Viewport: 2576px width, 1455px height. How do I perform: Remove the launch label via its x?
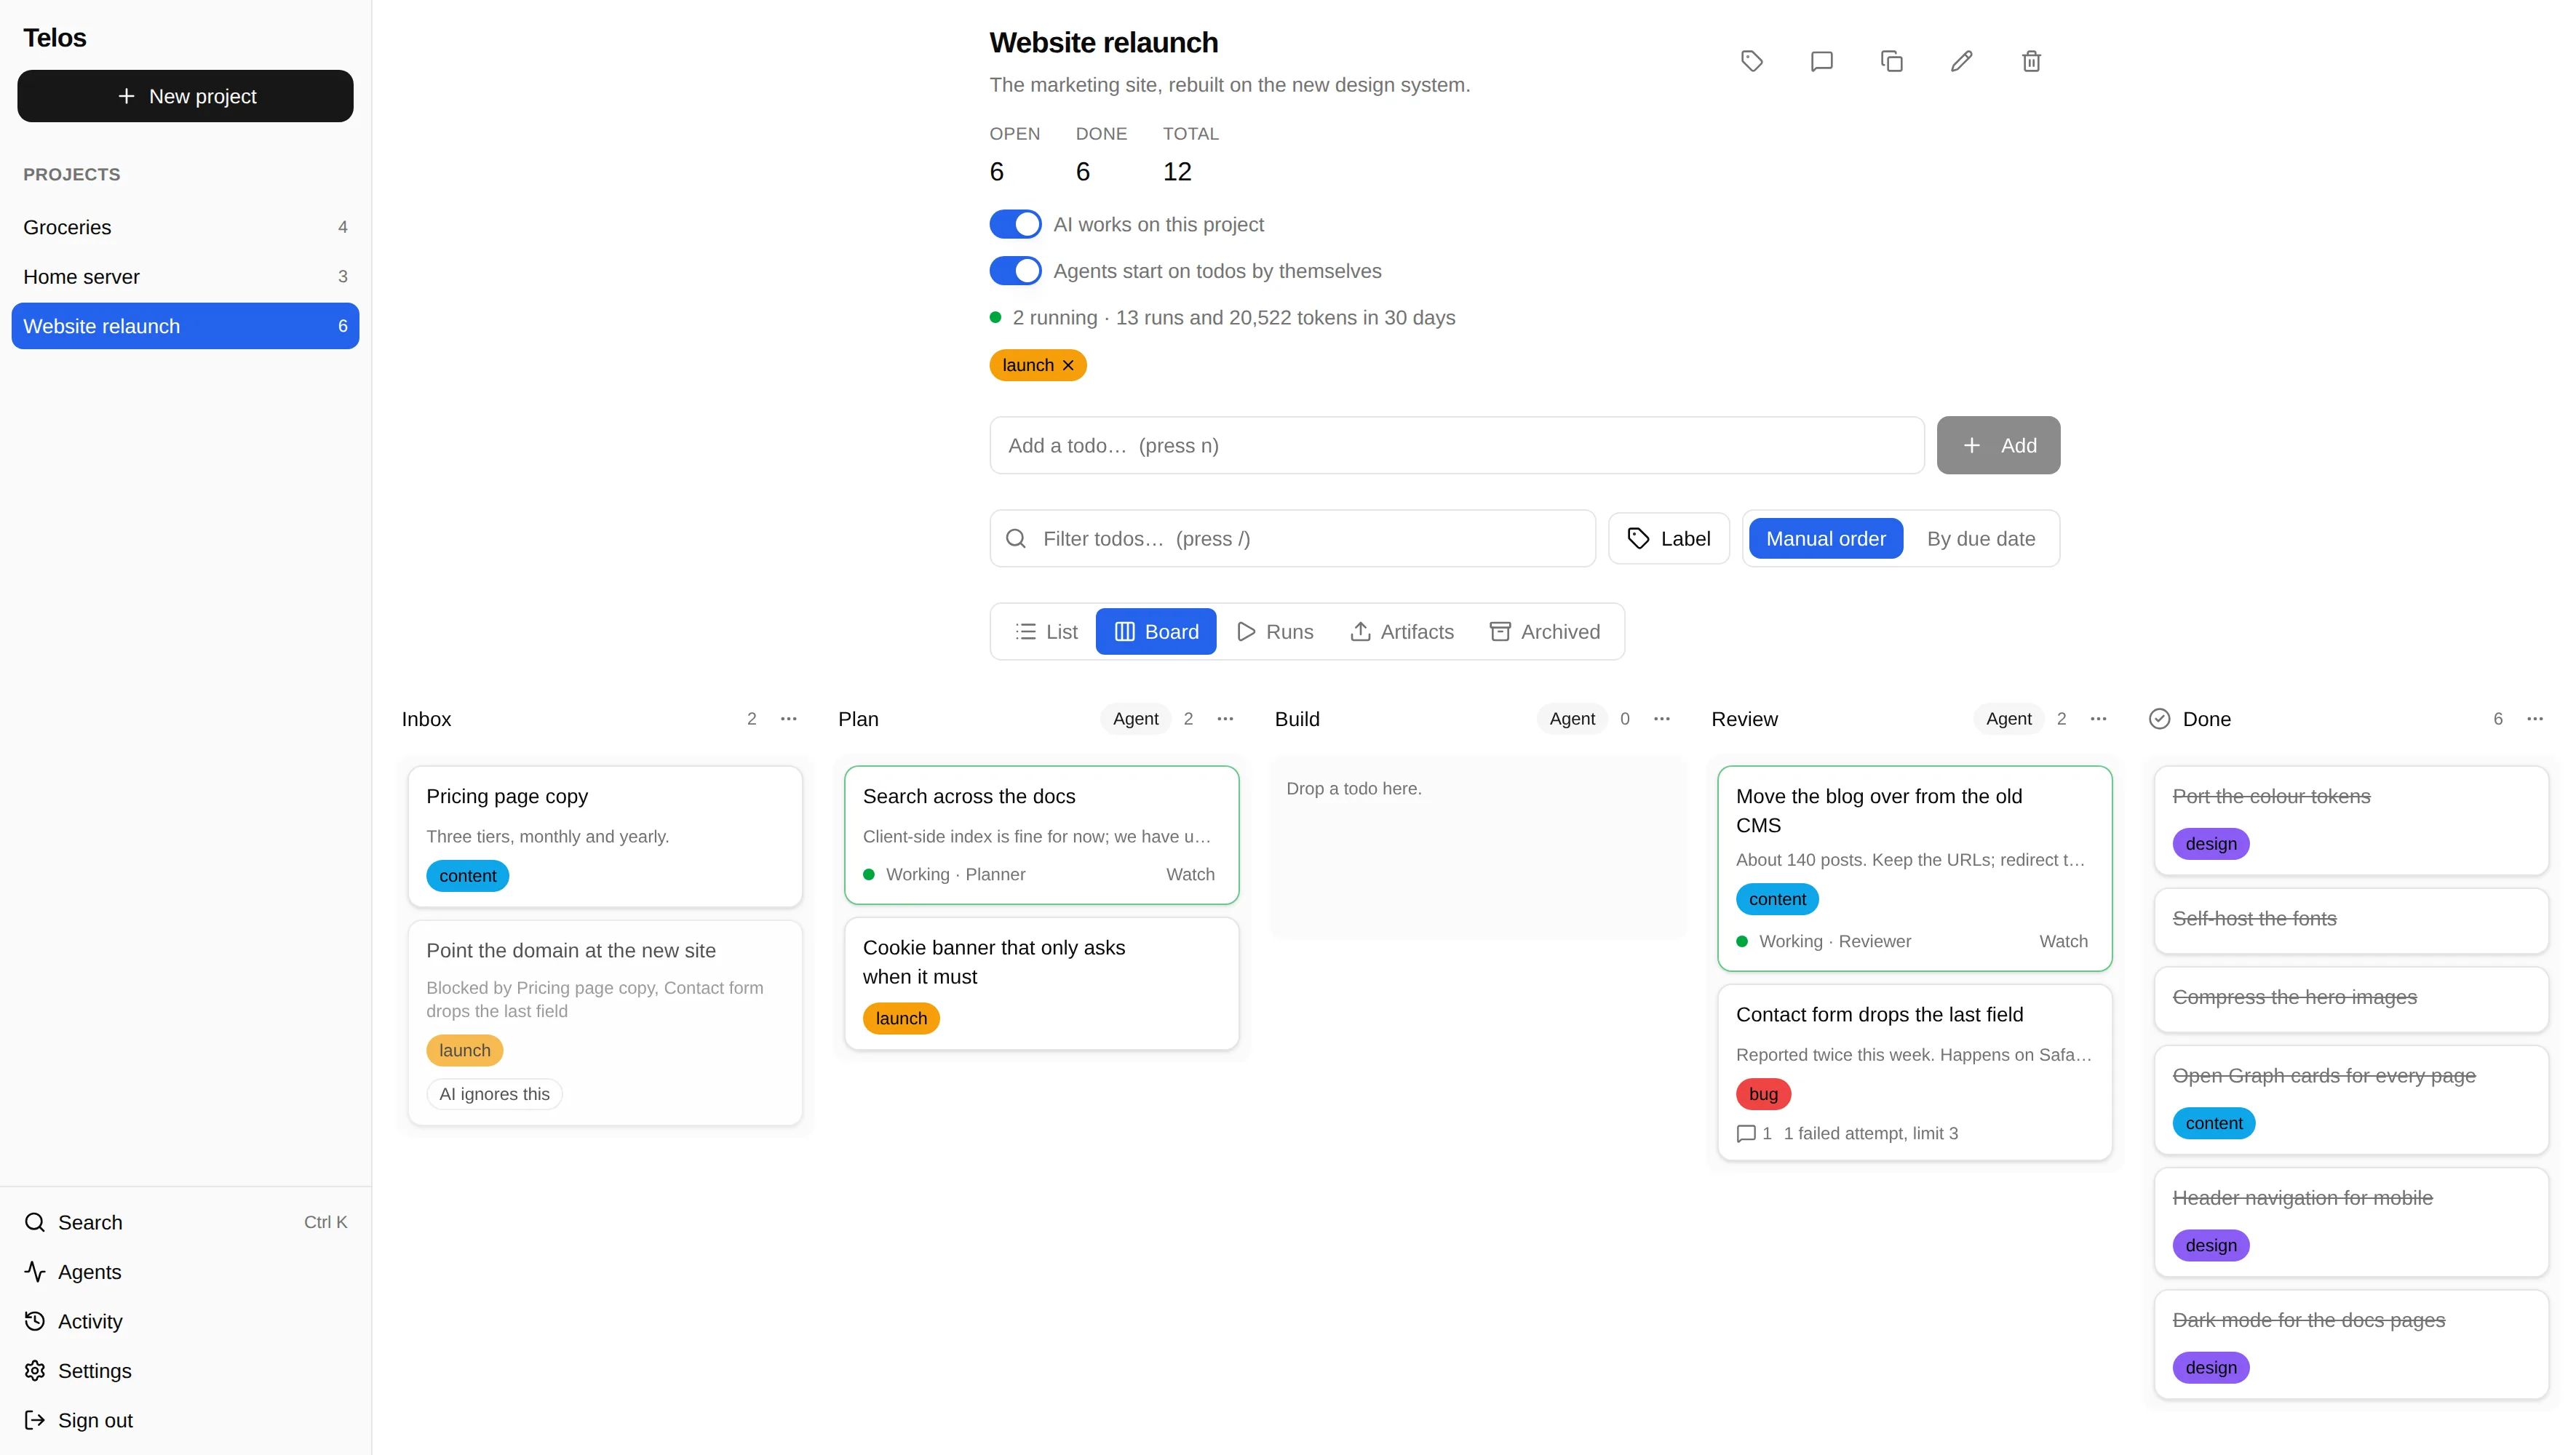point(1068,365)
